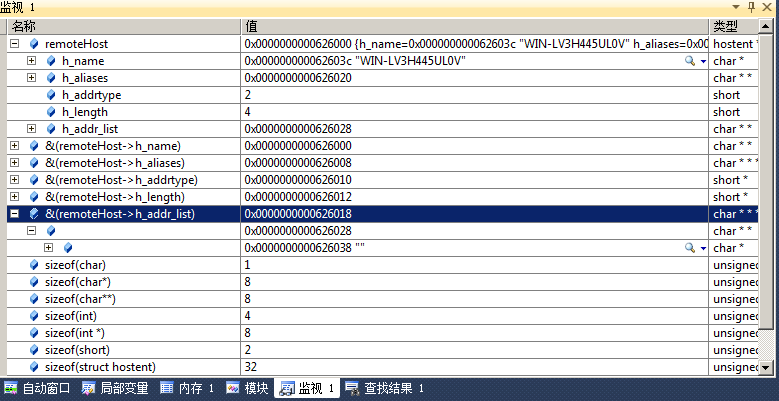
Task: Toggle auto-hide pin for watch panel
Action: point(751,7)
